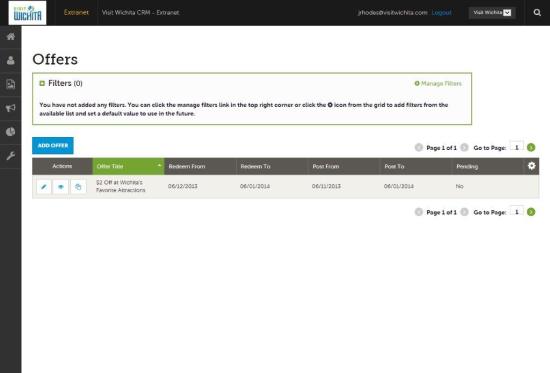Click the user email in header
The width and height of the screenshot is (550, 373).
point(393,13)
